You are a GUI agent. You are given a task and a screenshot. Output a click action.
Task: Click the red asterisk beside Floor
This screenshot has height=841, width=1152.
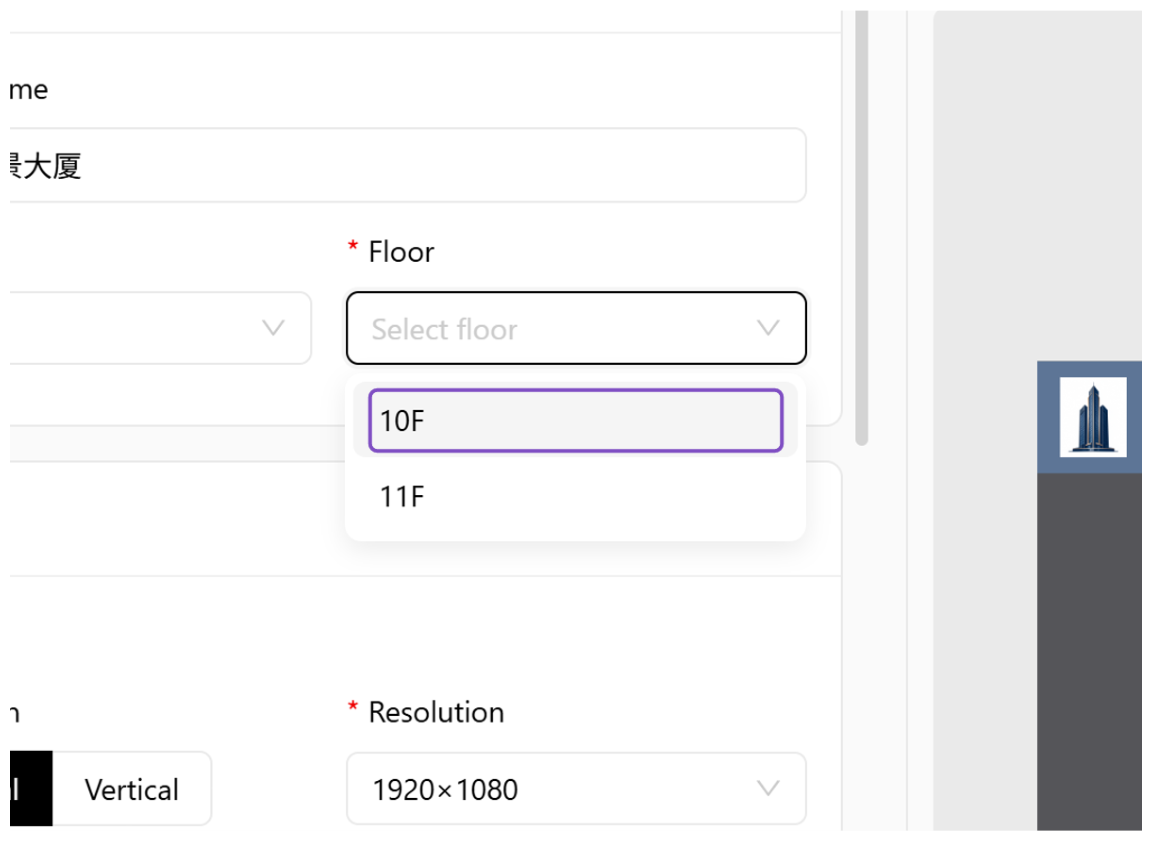click(353, 247)
